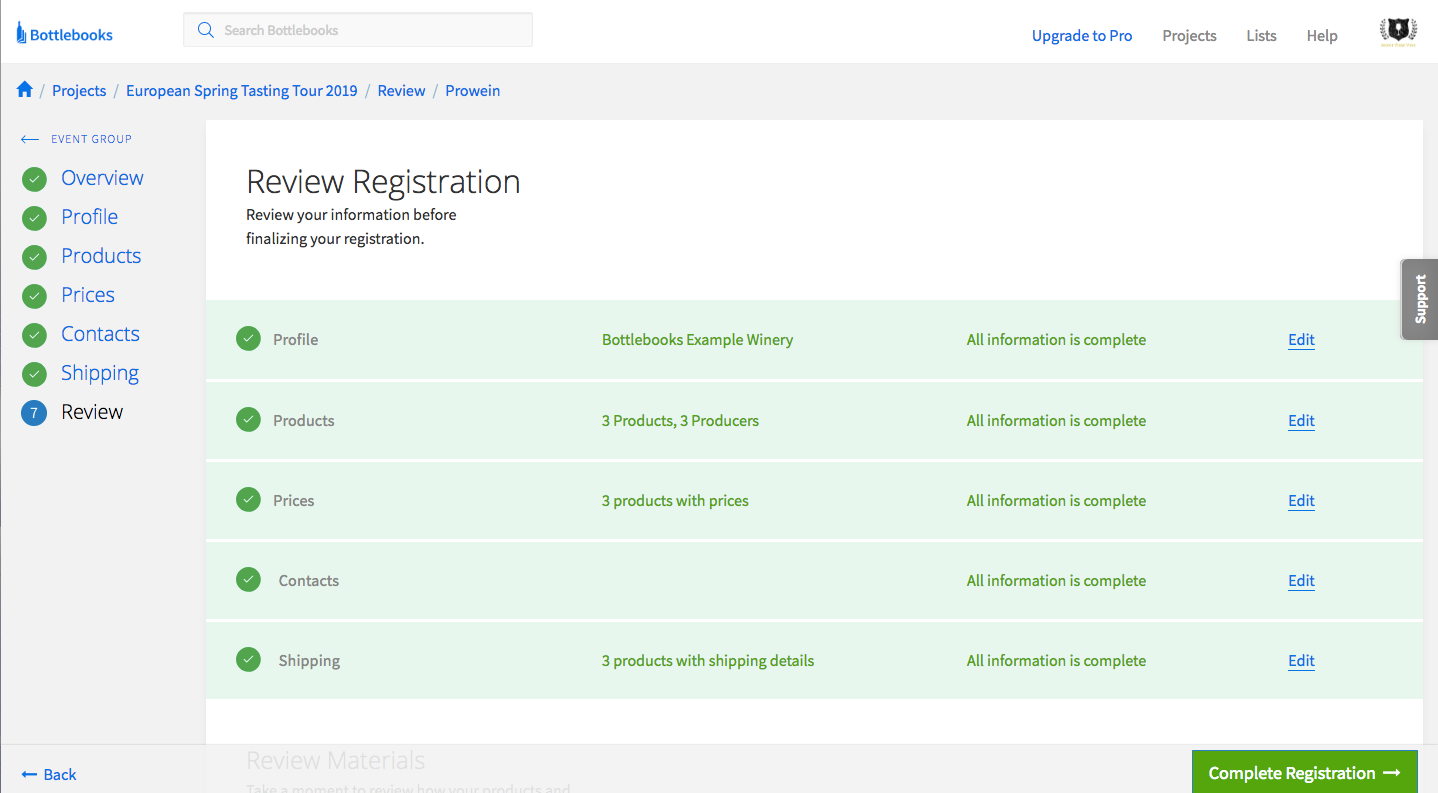This screenshot has height=793, width=1438.
Task: Click '3 Products, 3 Producers' text
Action: [x=680, y=421]
